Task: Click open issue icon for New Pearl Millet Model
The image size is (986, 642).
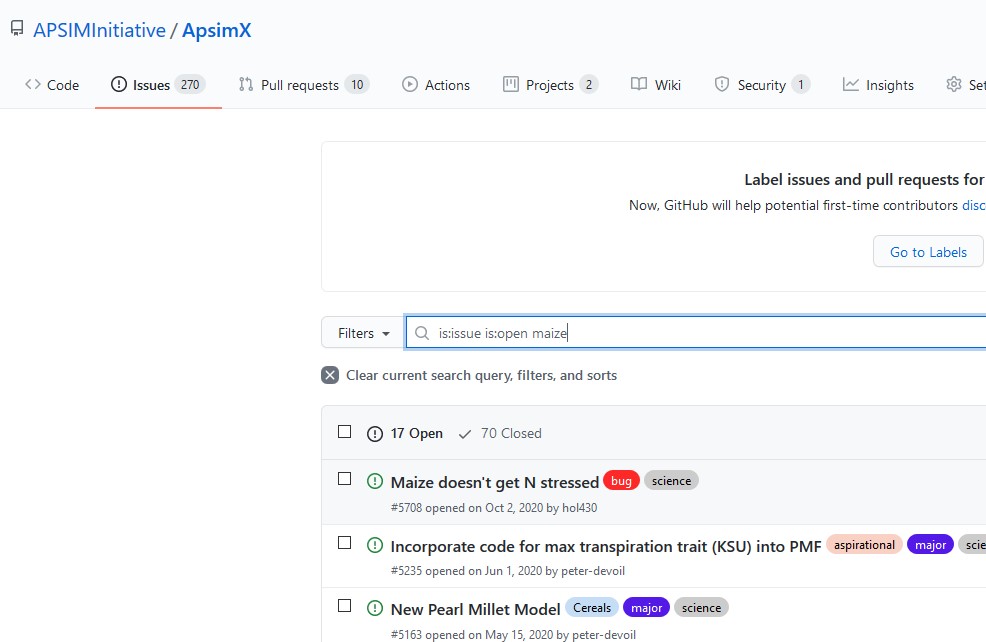Action: point(375,608)
